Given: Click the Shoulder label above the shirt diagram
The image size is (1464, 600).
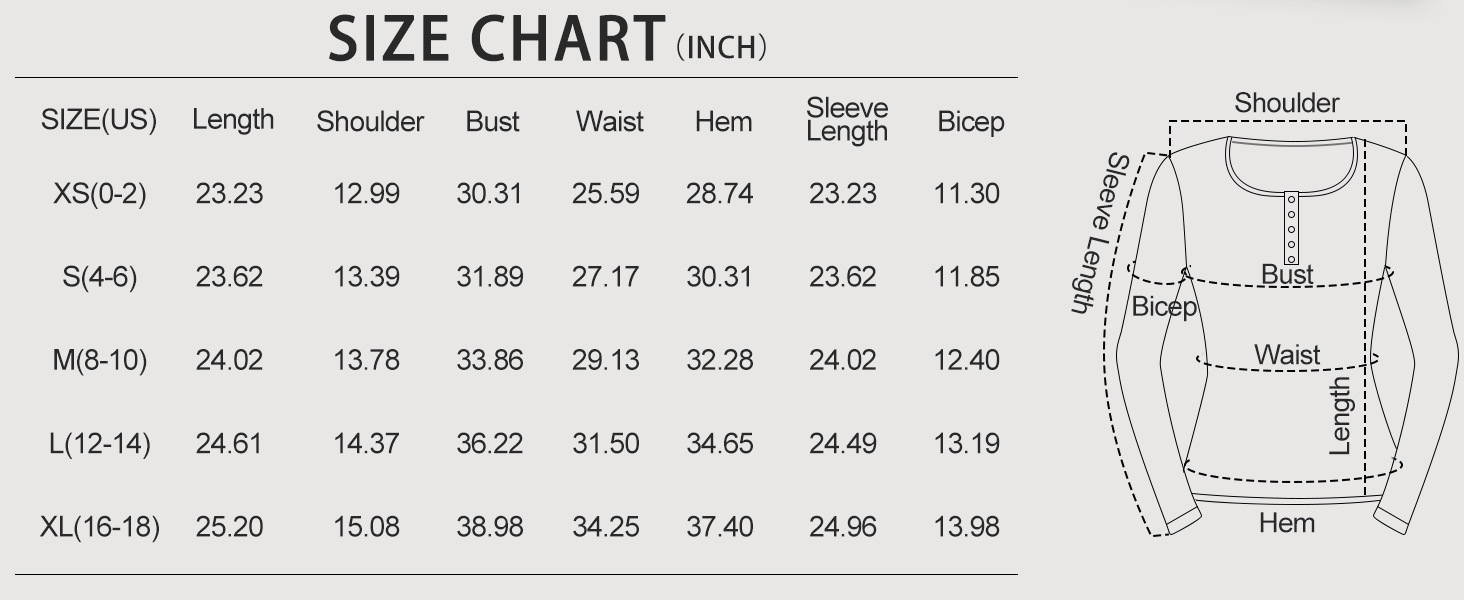Looking at the screenshot, I should 1286,103.
